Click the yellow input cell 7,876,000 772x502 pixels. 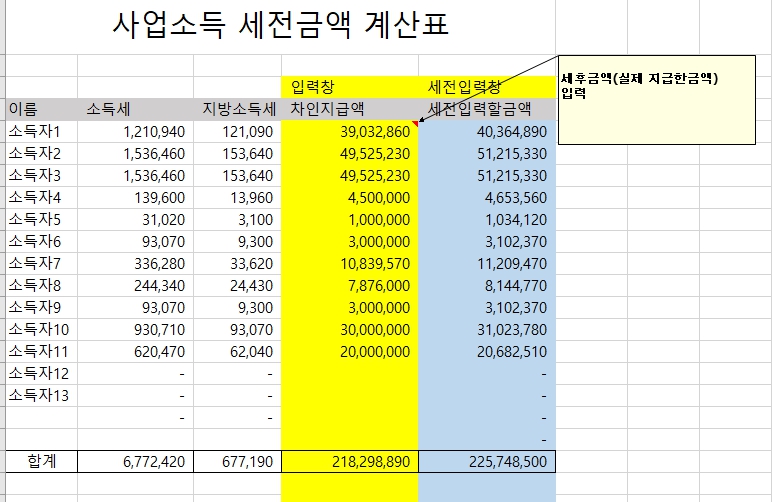[350, 285]
